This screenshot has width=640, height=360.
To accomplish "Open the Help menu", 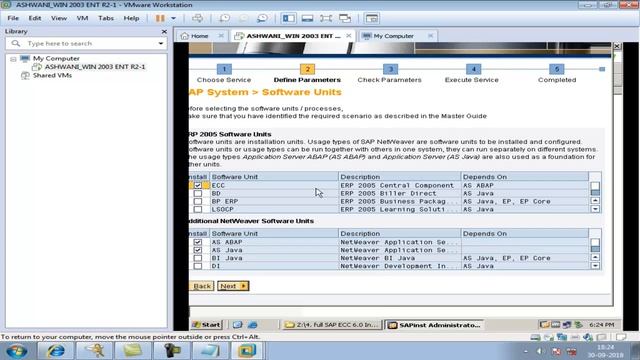I will point(131,18).
